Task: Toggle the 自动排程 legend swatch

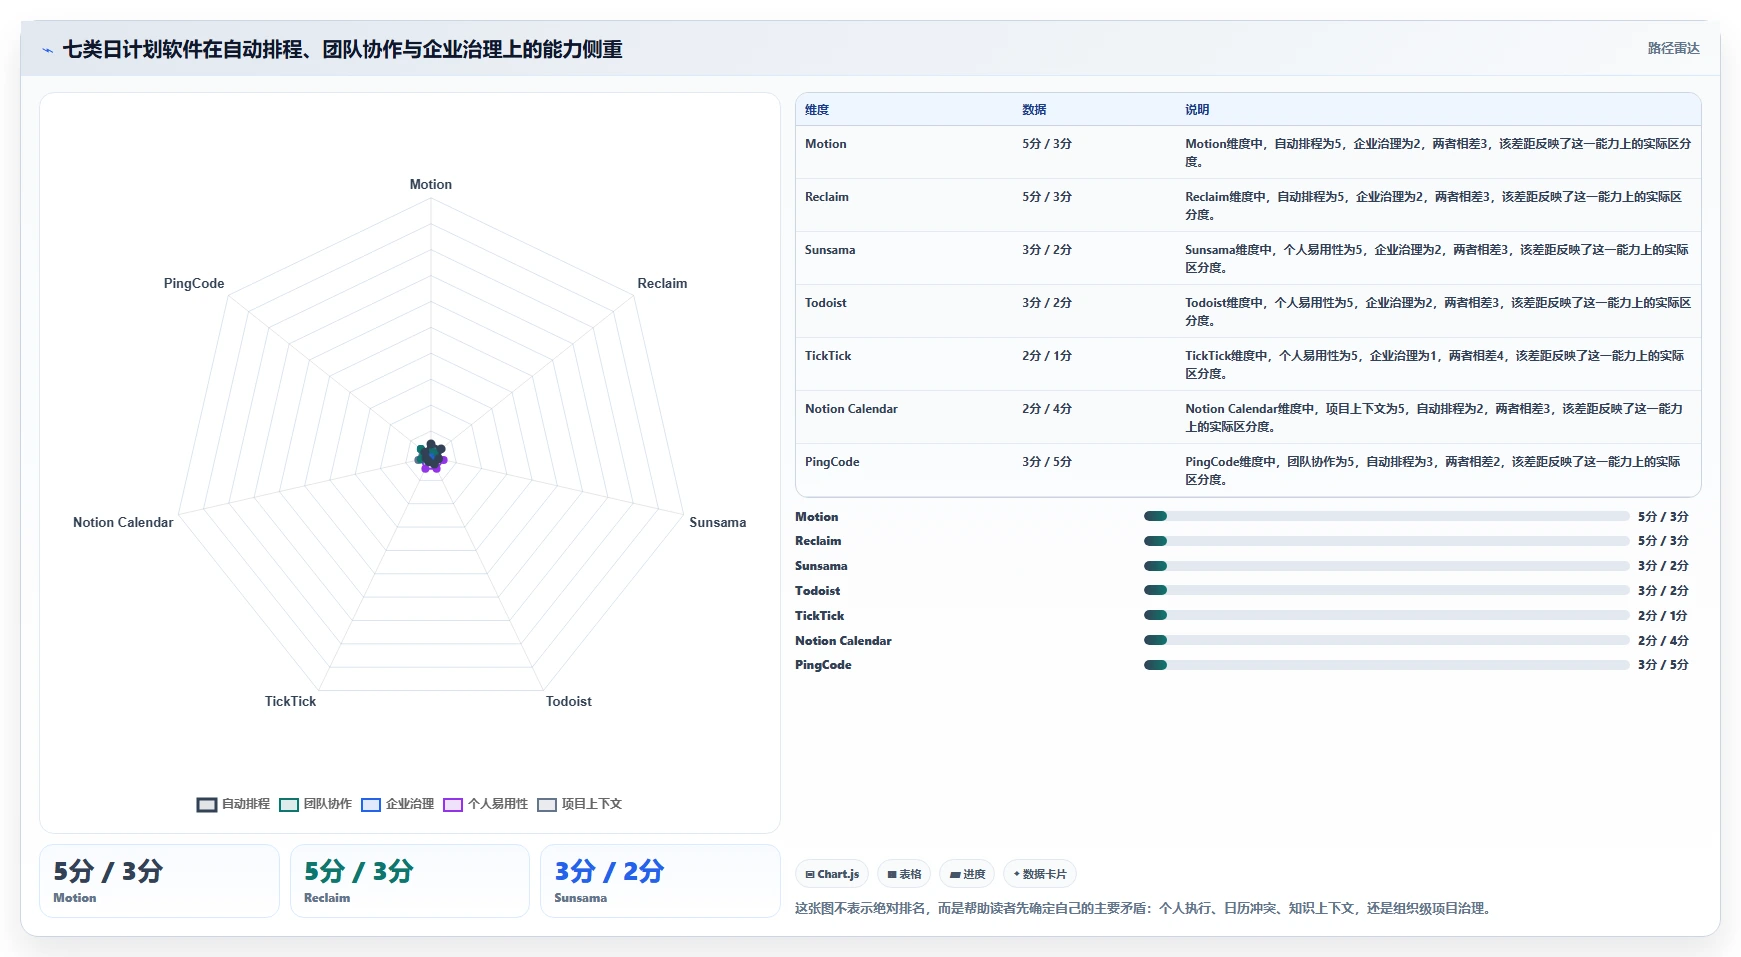Action: (x=207, y=805)
